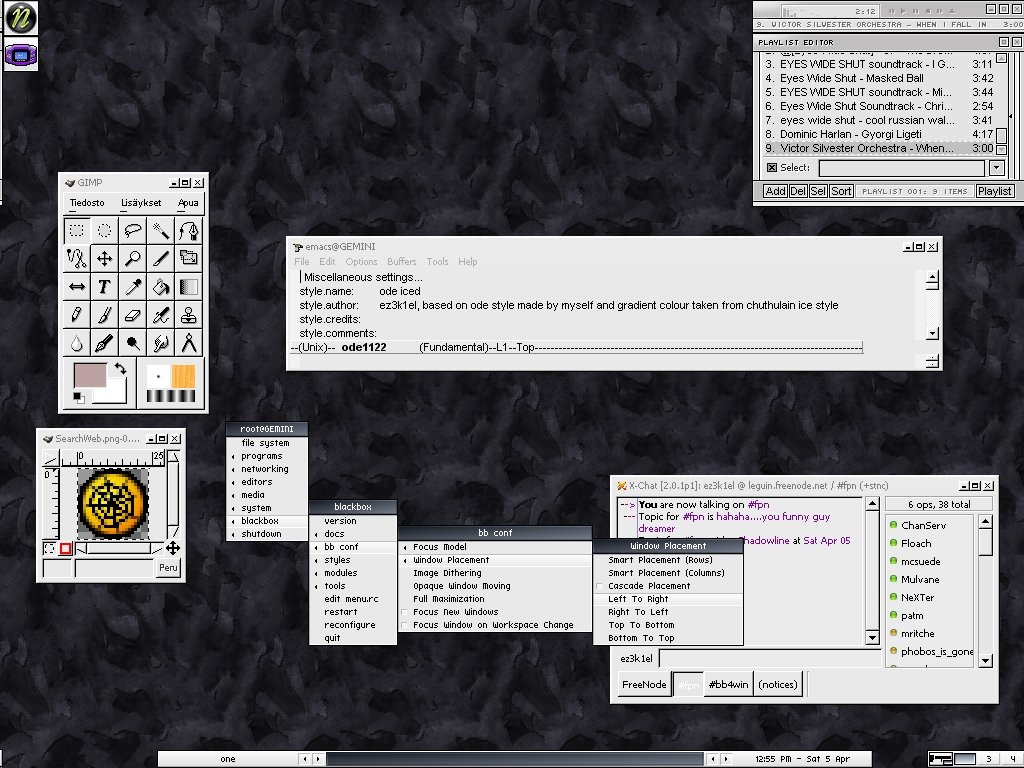
Task: Activate the Measure compass tool
Action: [x=189, y=343]
